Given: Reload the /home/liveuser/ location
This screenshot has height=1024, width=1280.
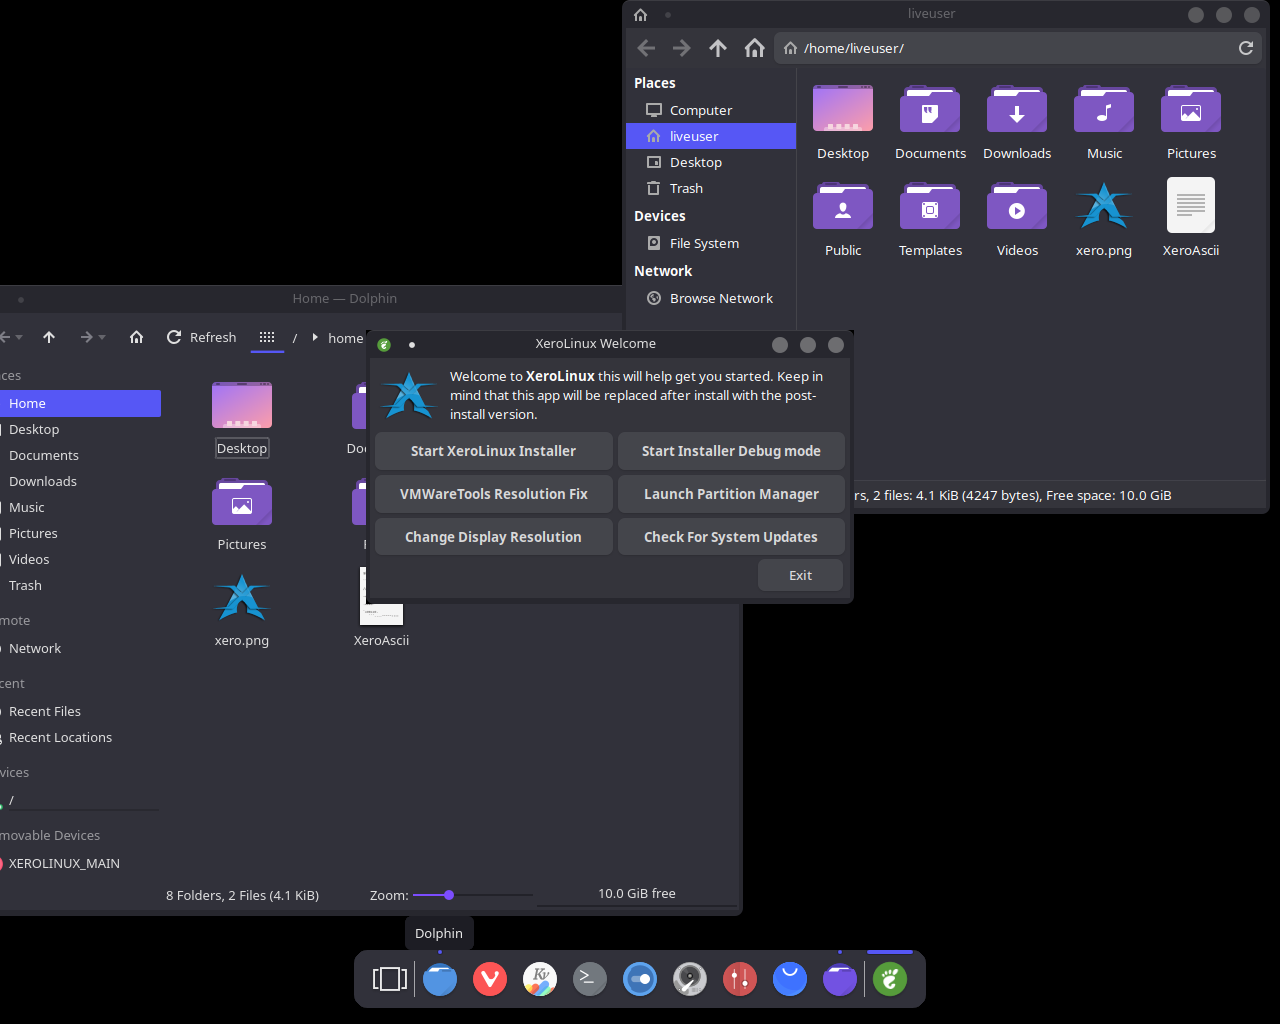Looking at the screenshot, I should (x=1246, y=48).
